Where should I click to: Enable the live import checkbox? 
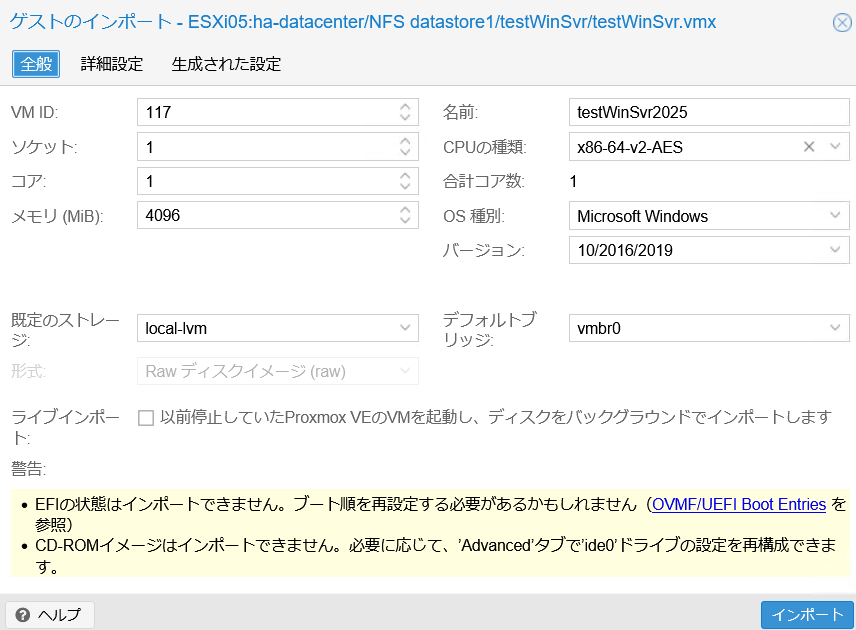[146, 418]
